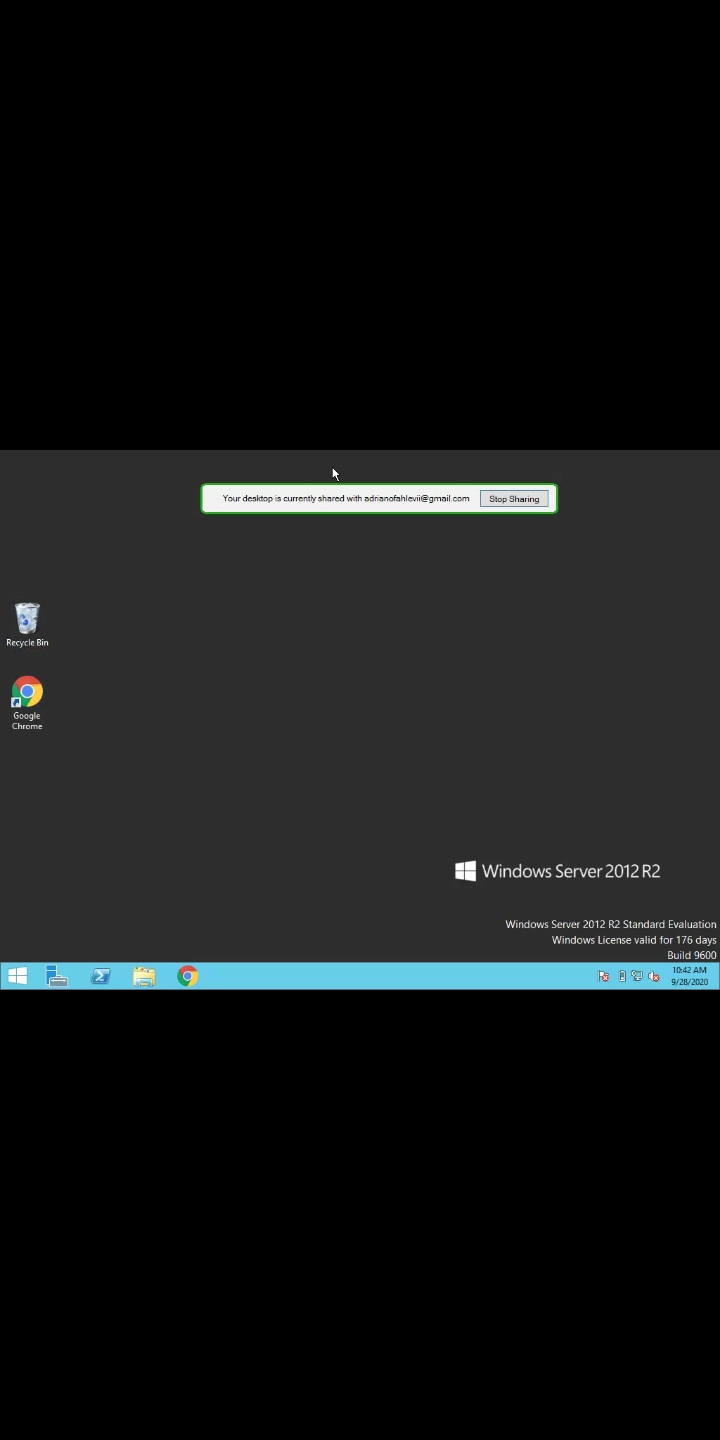Open Action Center flag tray icon

pos(604,977)
